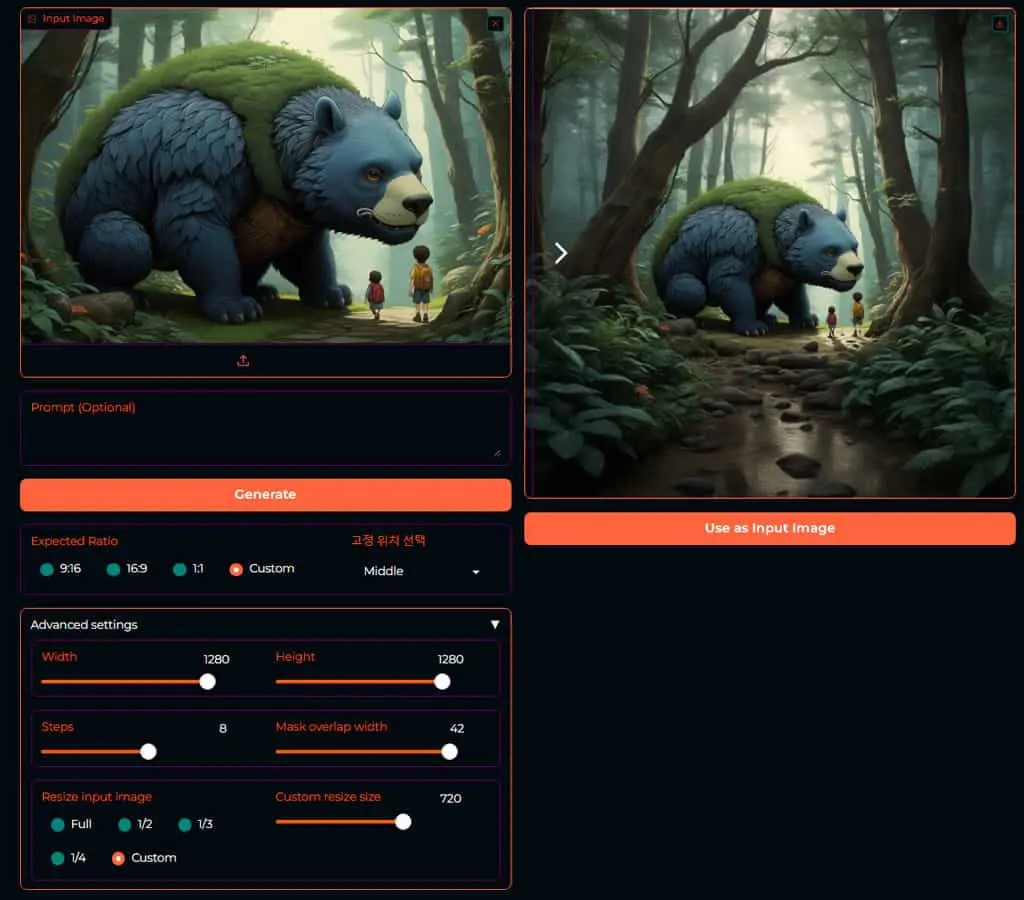The image size is (1024, 900).
Task: Click the Input image label icon
Action: pos(32,18)
